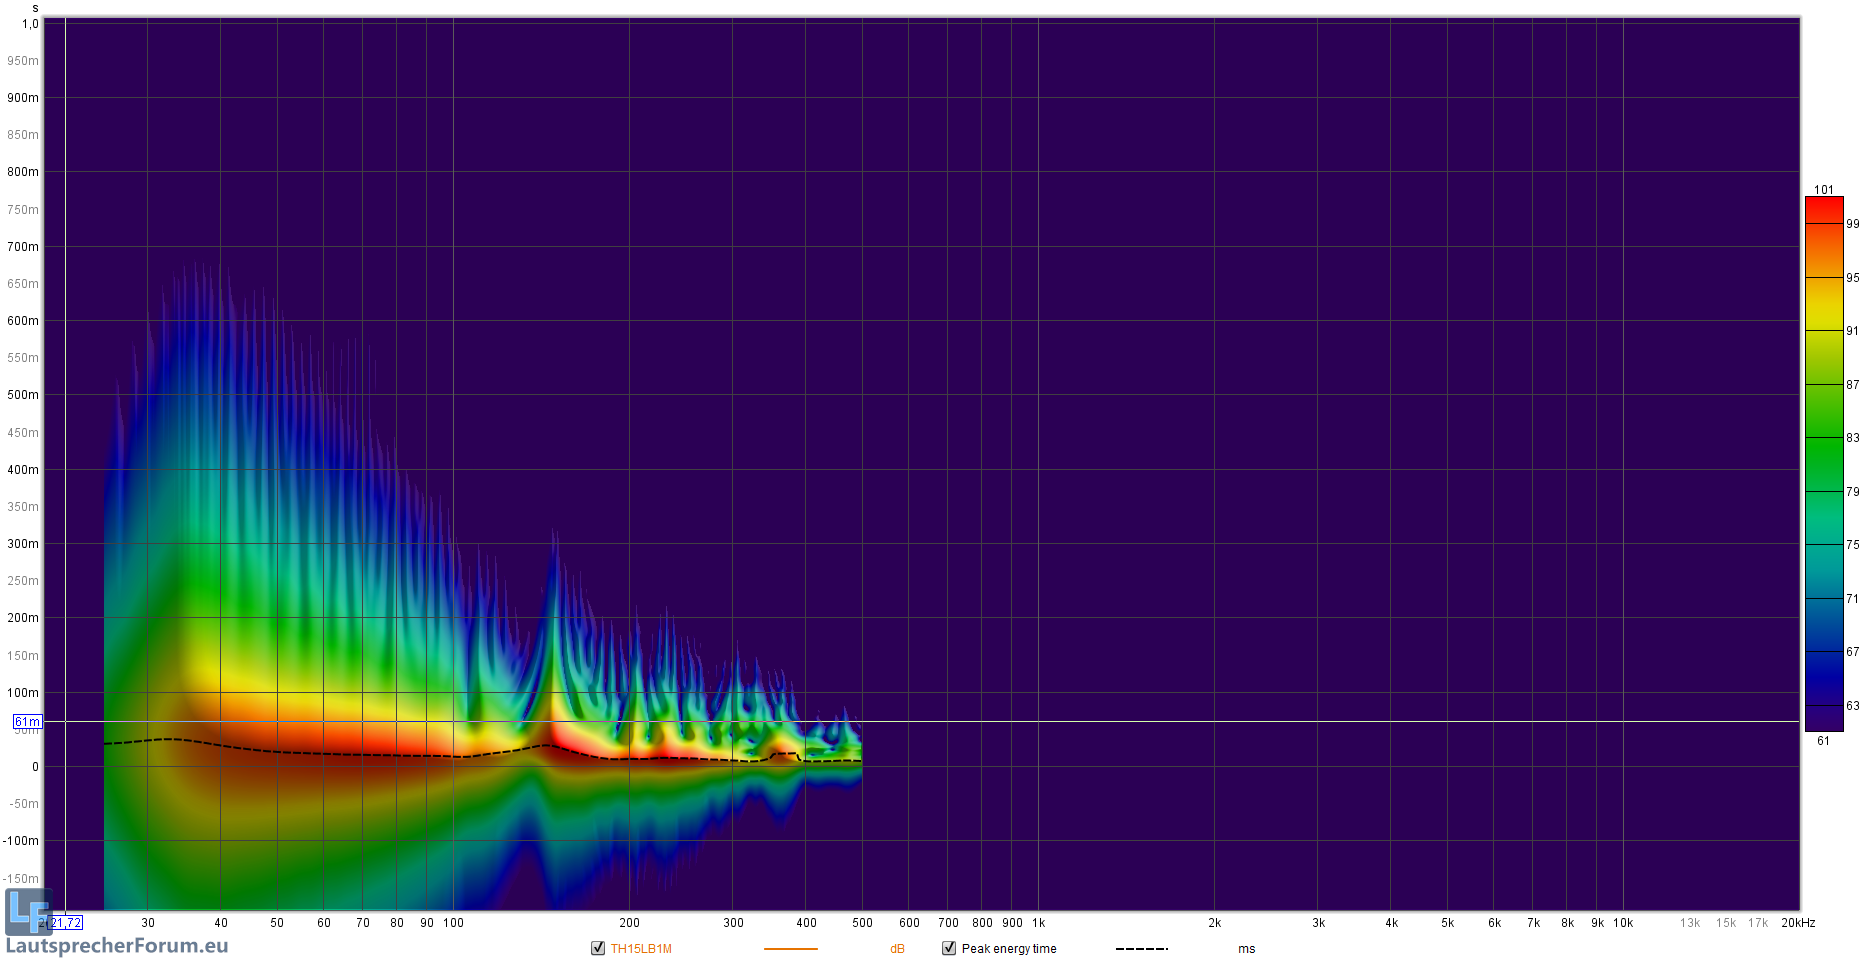Click the Peak energy time label text

coord(1009,949)
